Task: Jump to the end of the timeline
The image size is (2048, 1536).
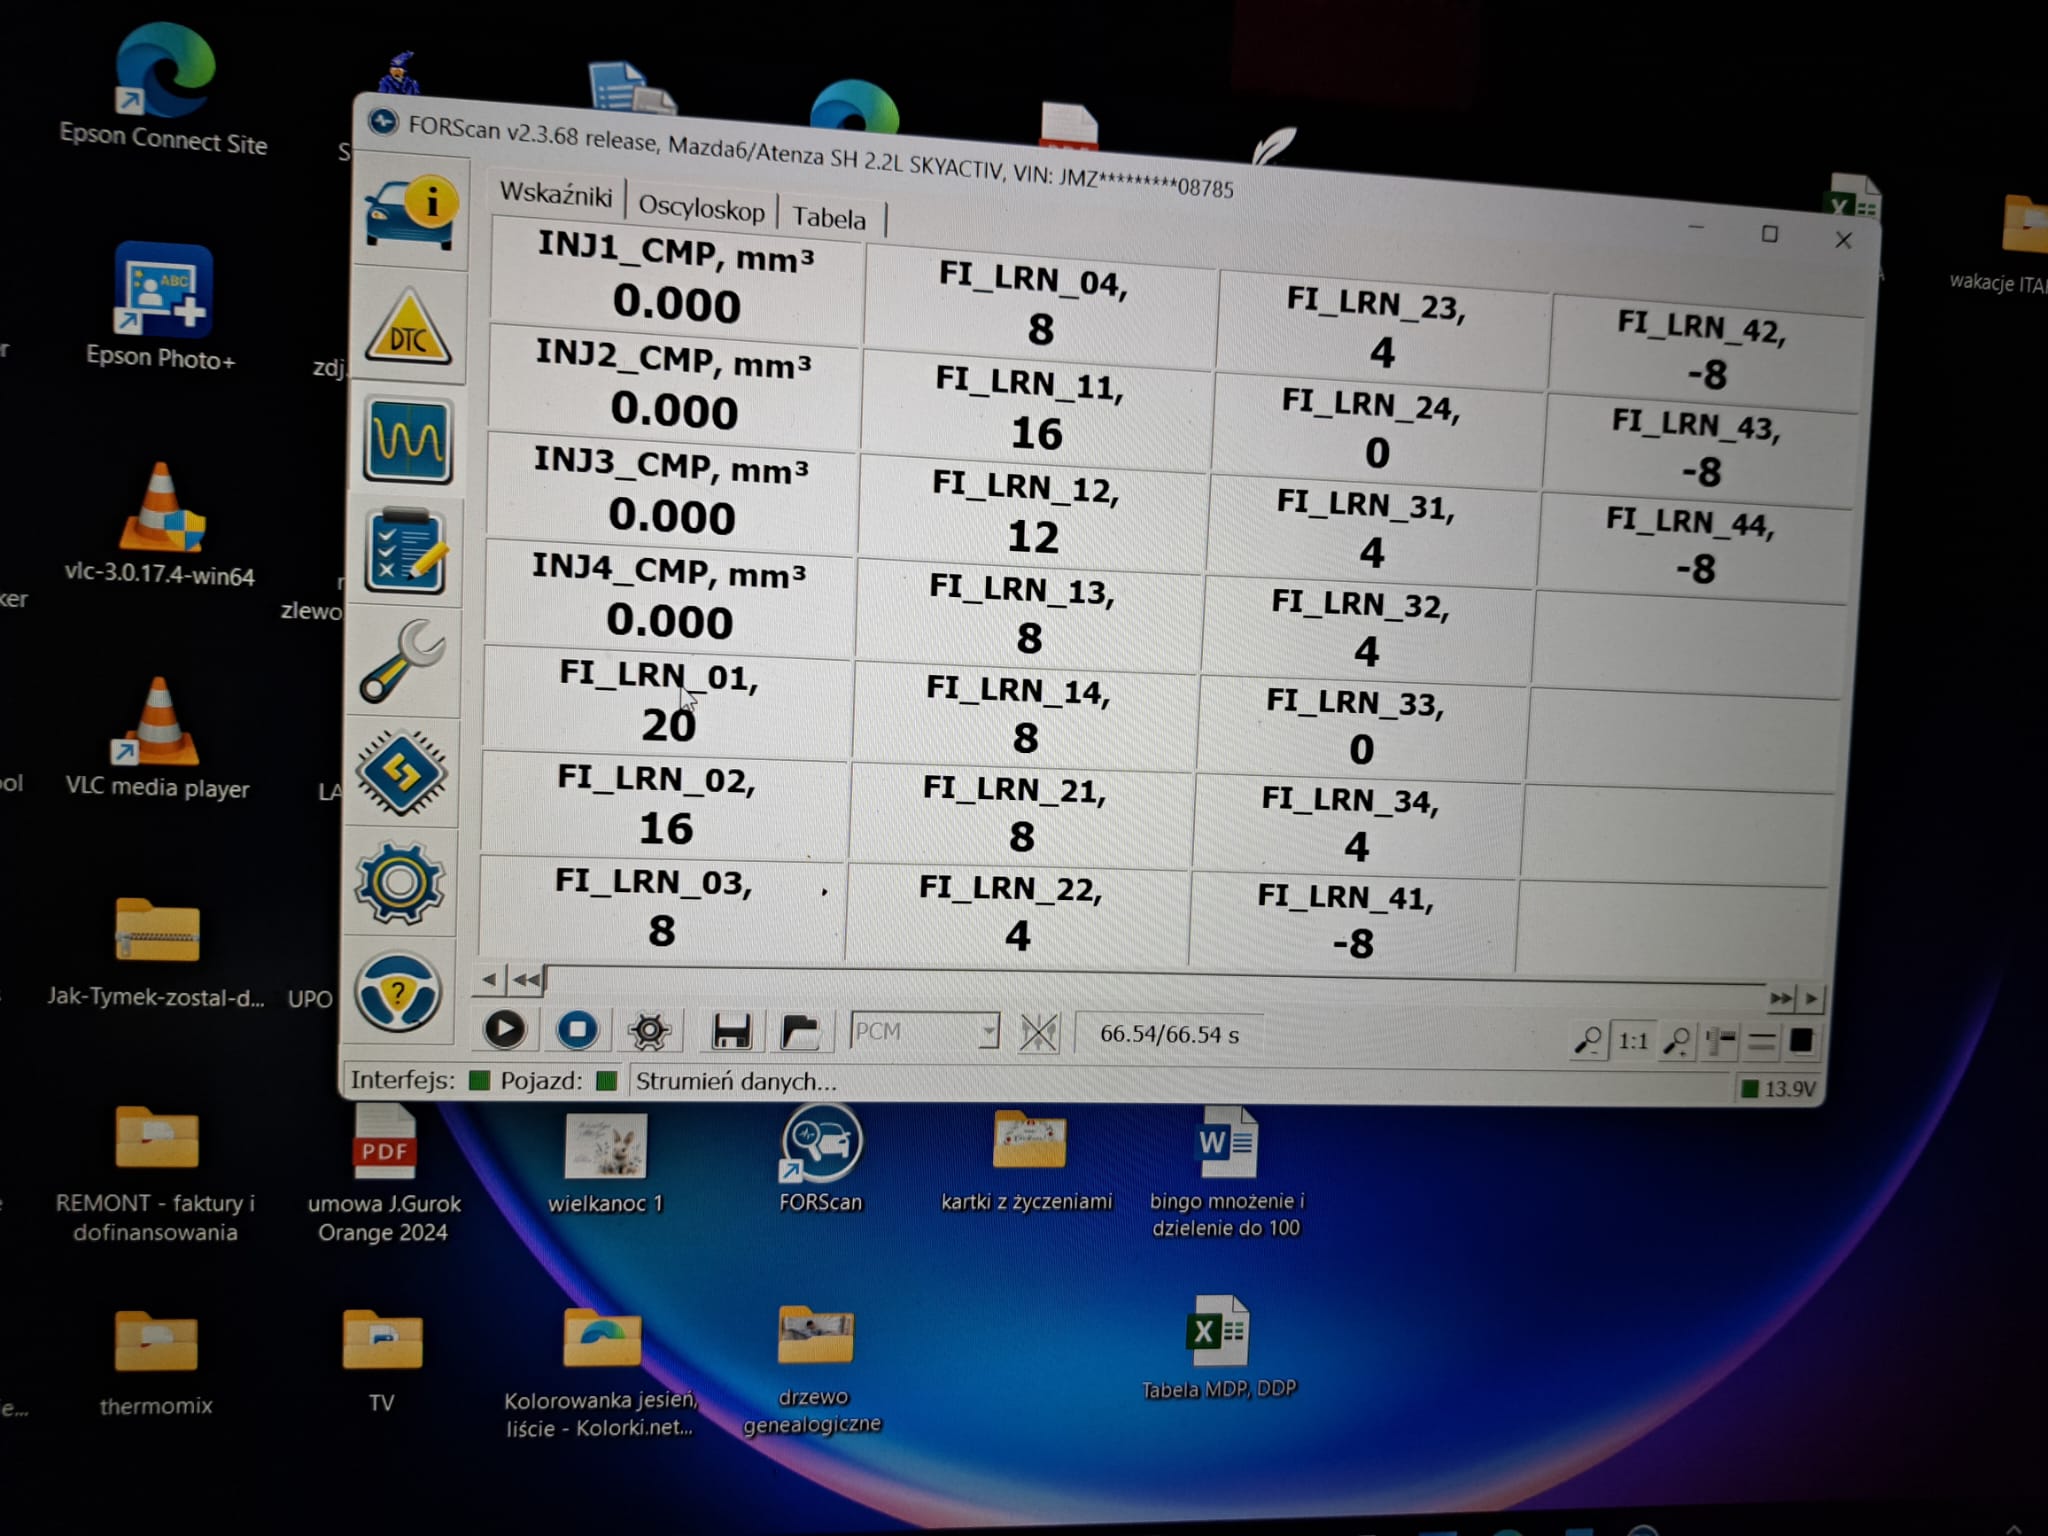Action: [1780, 998]
